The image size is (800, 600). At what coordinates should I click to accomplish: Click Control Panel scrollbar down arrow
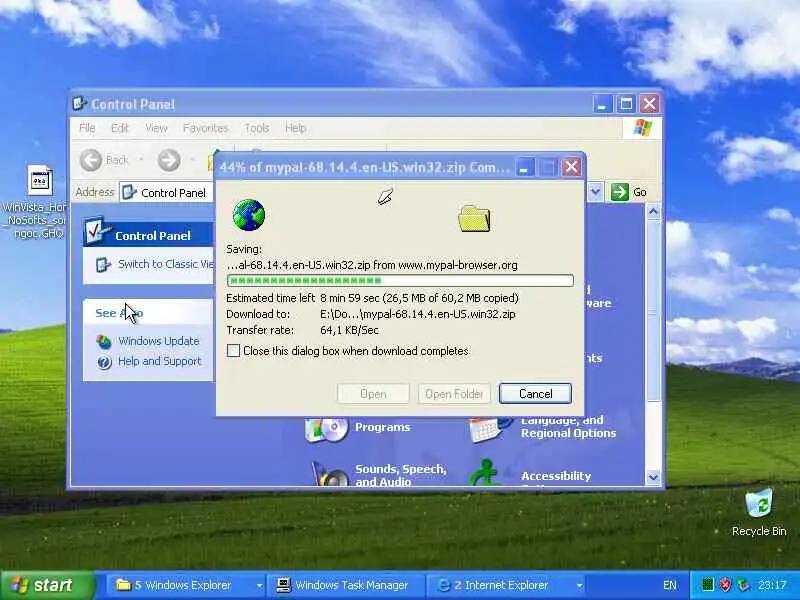coord(654,478)
